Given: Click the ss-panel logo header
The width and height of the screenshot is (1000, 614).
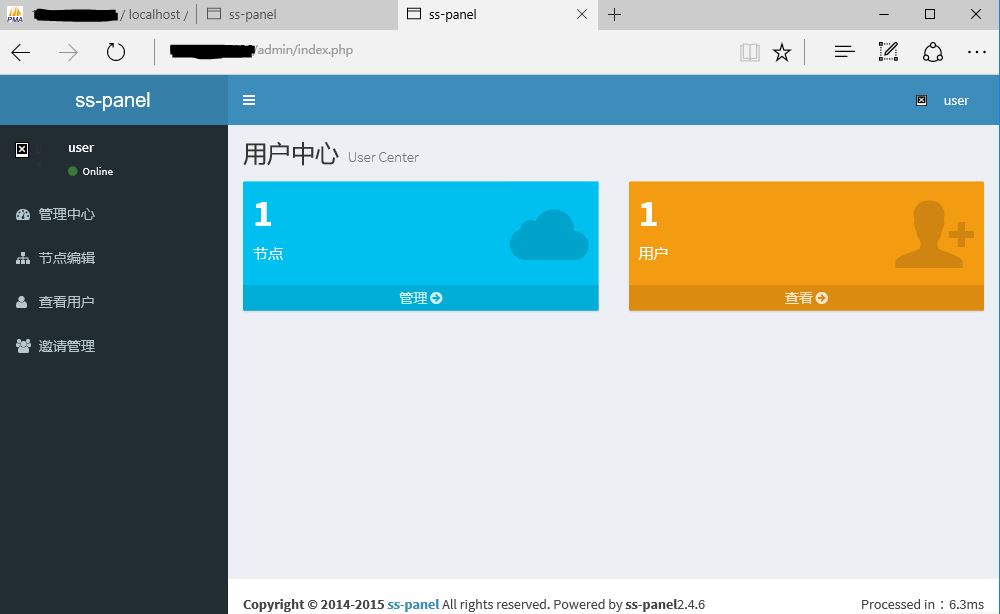Looking at the screenshot, I should [113, 100].
